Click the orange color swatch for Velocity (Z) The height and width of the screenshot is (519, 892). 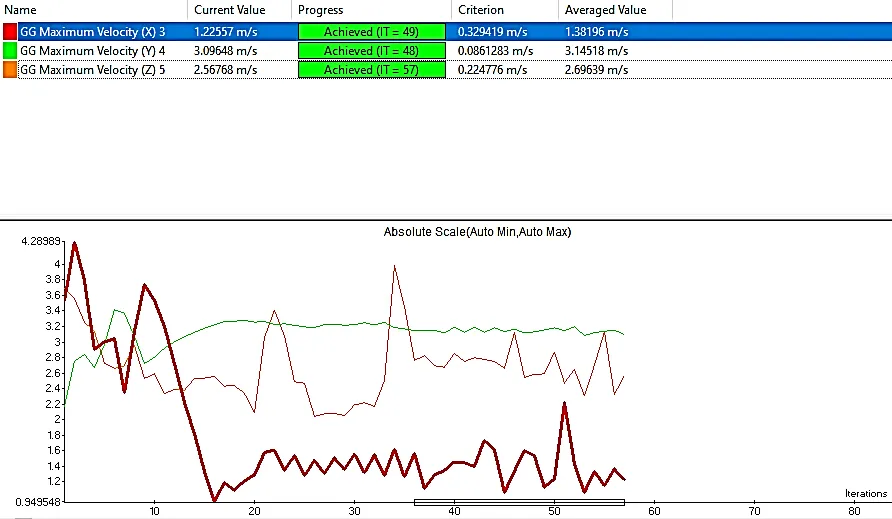[x=10, y=69]
